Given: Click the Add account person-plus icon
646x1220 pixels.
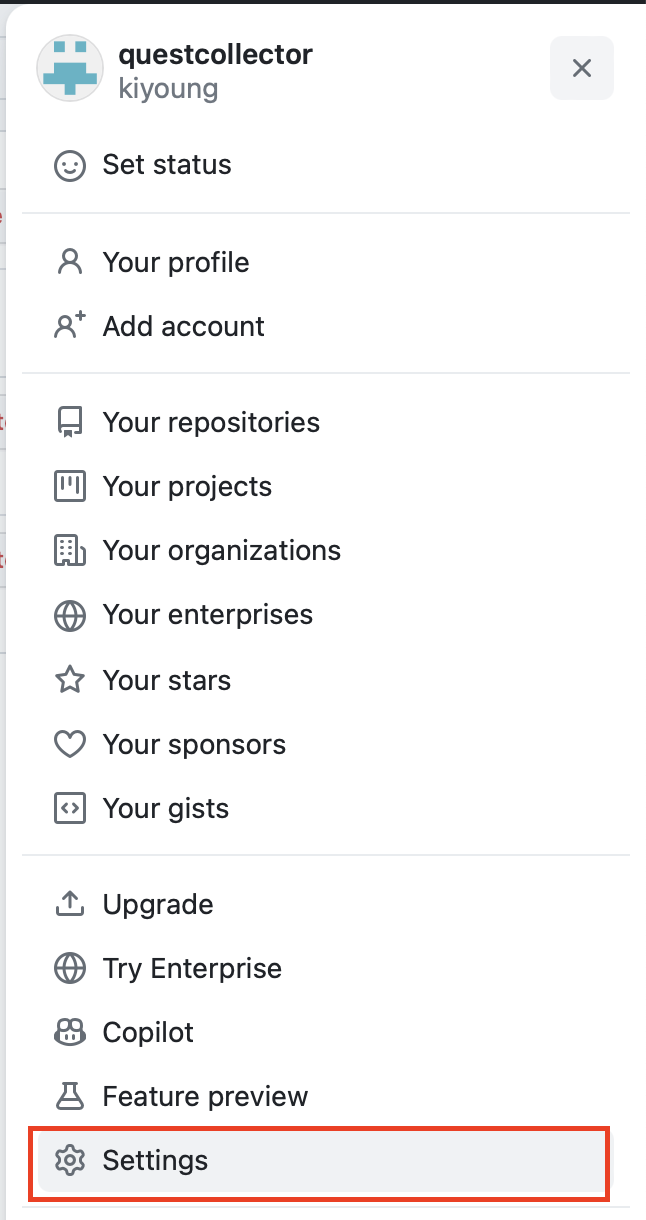Looking at the screenshot, I should [x=70, y=326].
